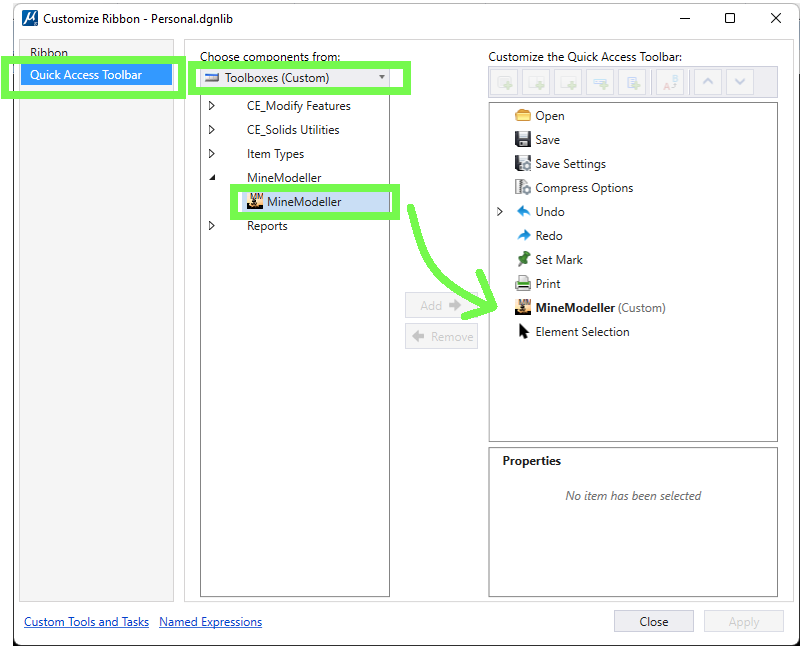Select the Quick Access Toolbar section

[x=86, y=75]
